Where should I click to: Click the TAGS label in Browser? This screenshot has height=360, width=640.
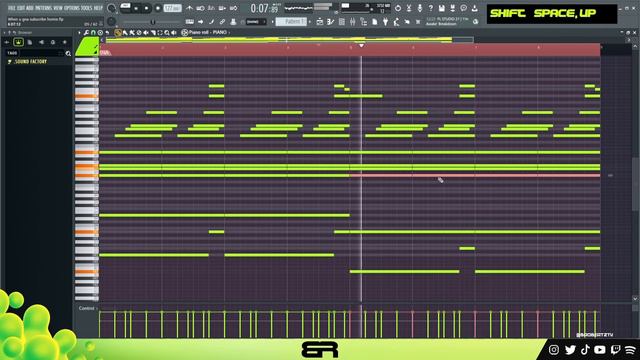[x=12, y=53]
